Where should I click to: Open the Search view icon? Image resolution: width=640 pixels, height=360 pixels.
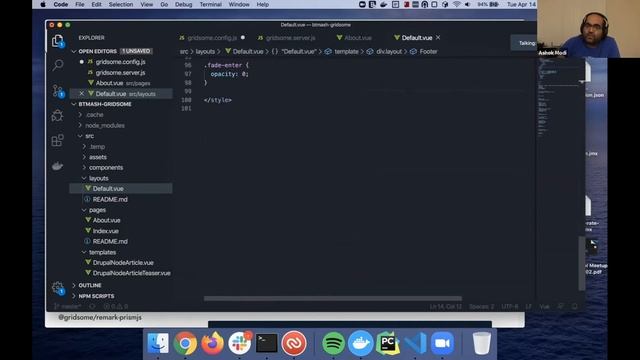point(58,65)
